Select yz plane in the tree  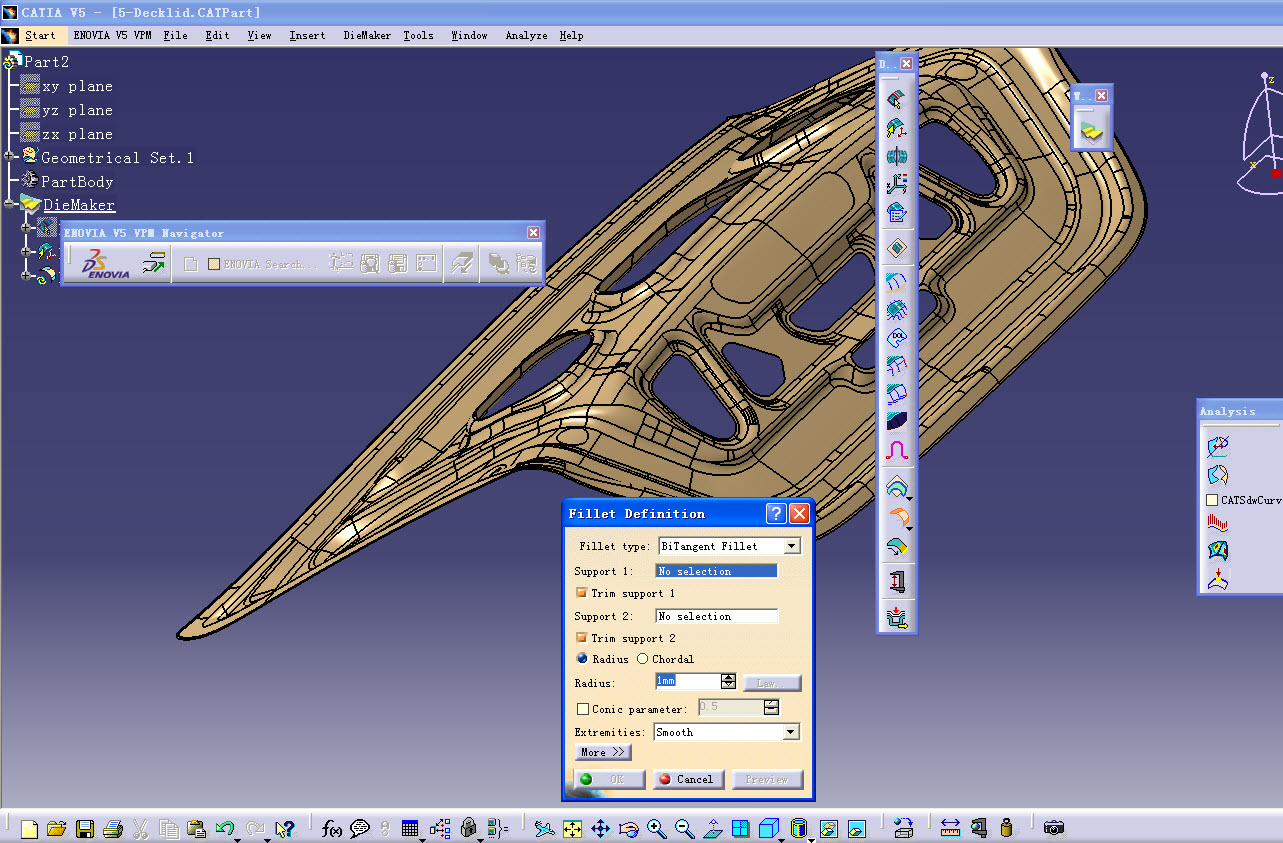[x=77, y=110]
